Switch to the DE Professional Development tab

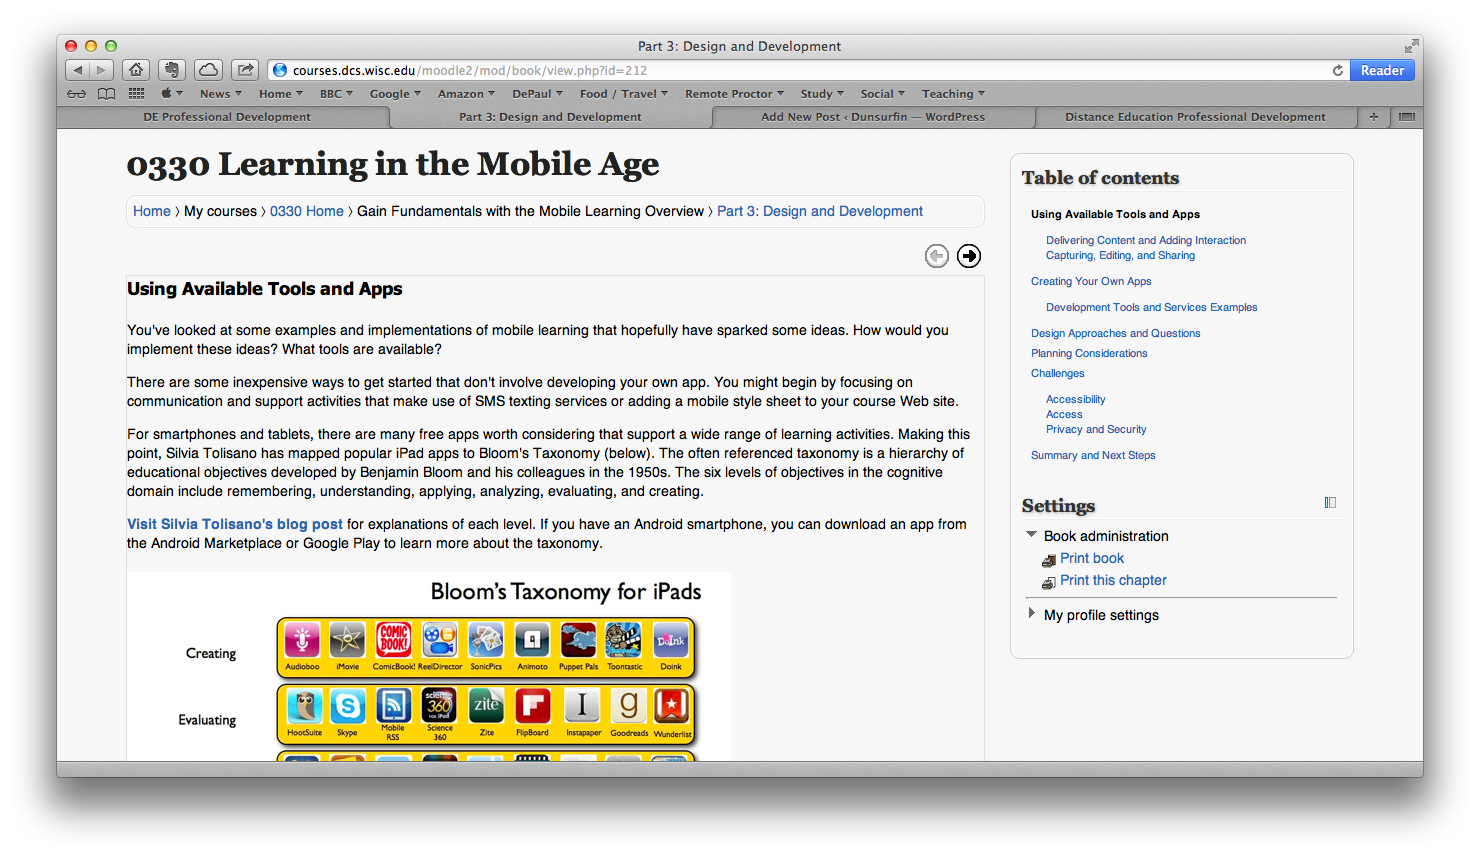[x=227, y=117]
